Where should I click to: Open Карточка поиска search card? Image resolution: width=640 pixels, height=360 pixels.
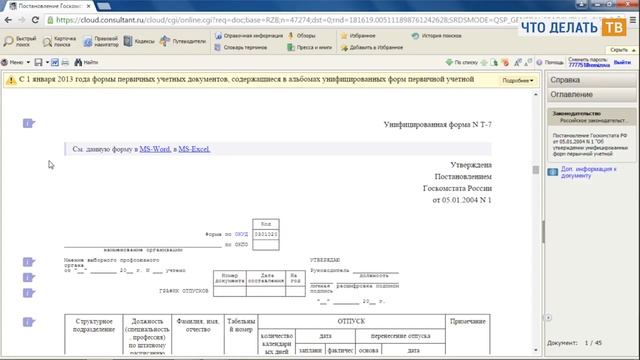click(x=60, y=41)
